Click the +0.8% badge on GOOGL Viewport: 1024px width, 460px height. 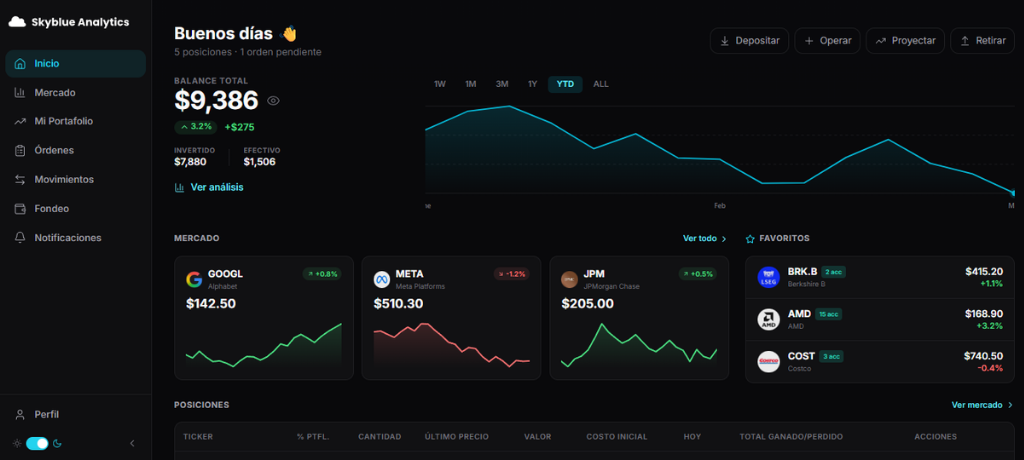coord(322,274)
